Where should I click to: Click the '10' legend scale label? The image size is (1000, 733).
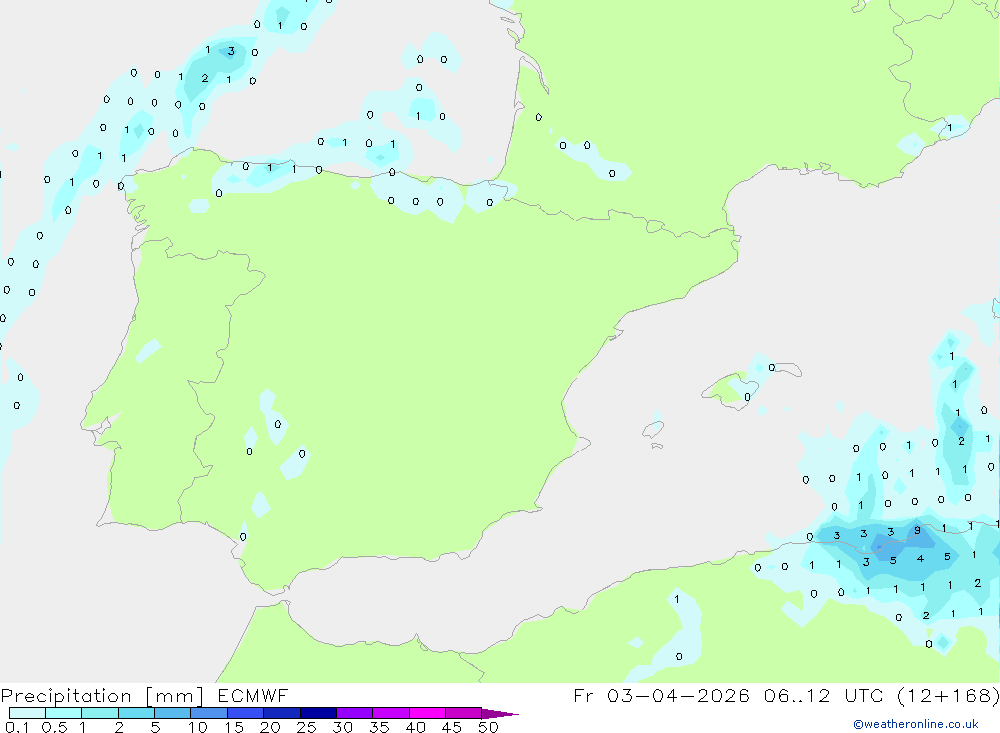click(197, 727)
